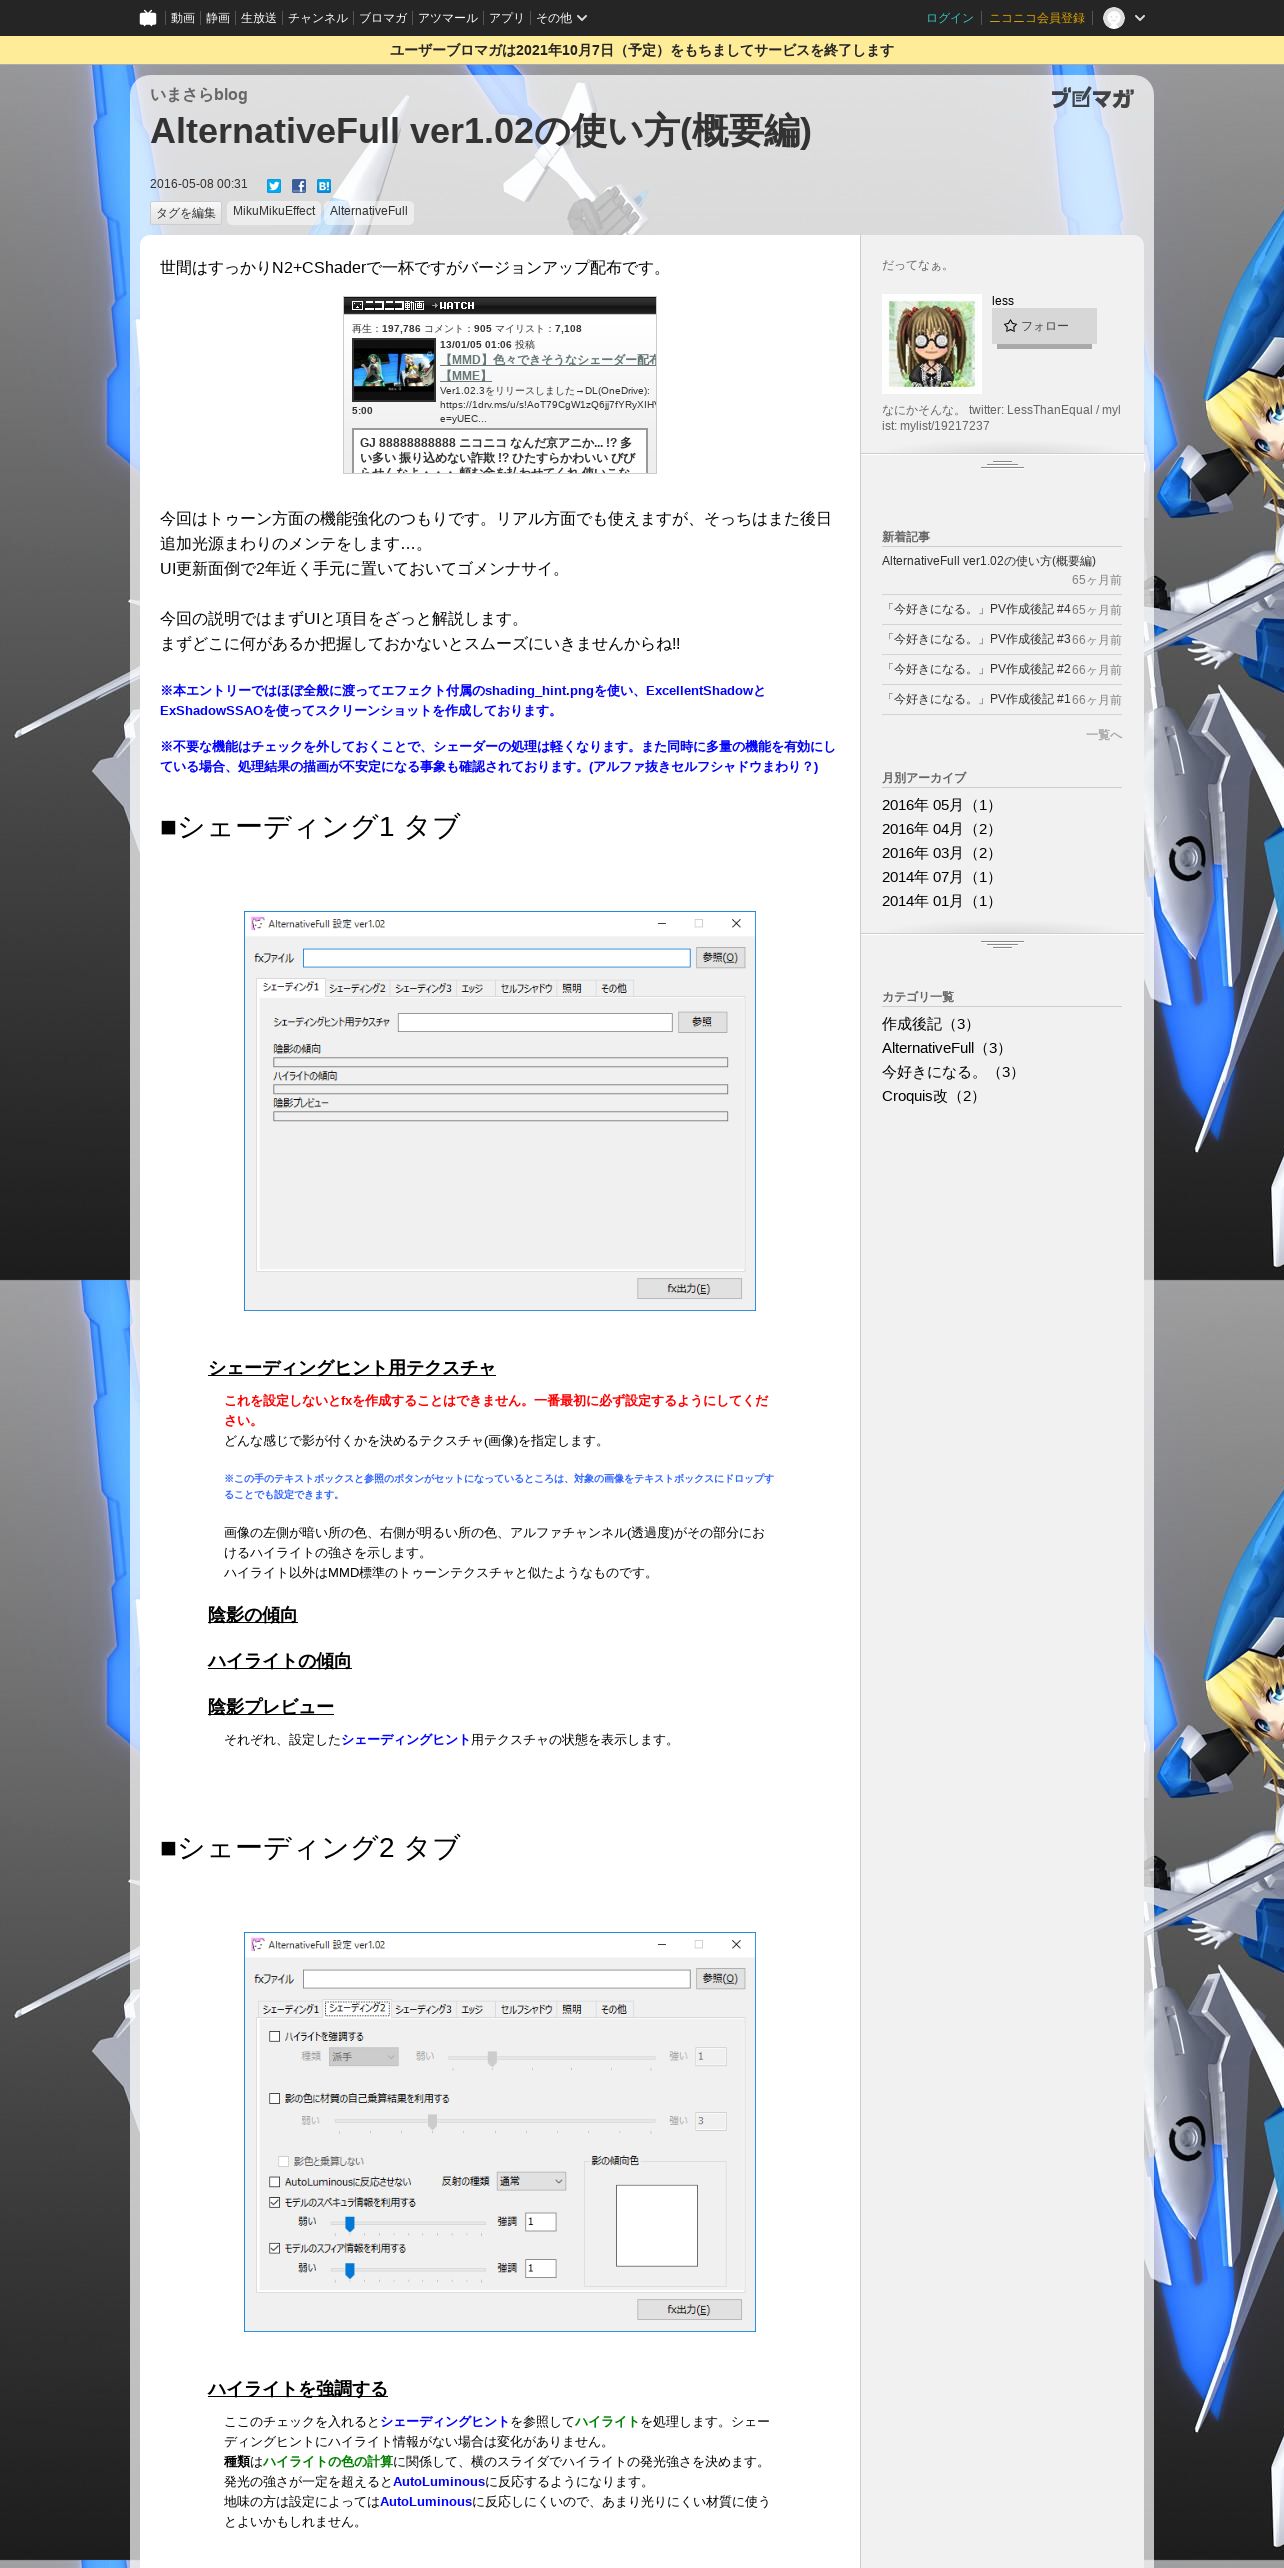This screenshot has width=1284, height=2568.
Task: Check ハイライトを強調する in the Shading2 screenshot
Action: pyautogui.click(x=275, y=2036)
